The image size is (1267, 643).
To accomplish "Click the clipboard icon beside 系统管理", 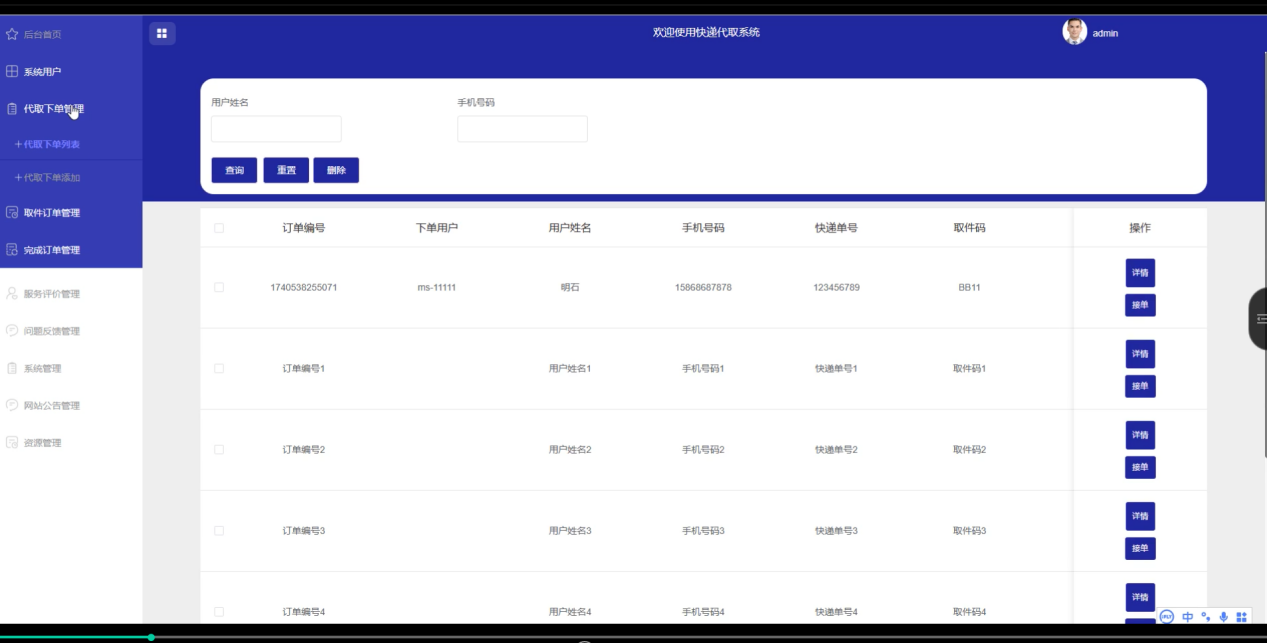I will (12, 368).
